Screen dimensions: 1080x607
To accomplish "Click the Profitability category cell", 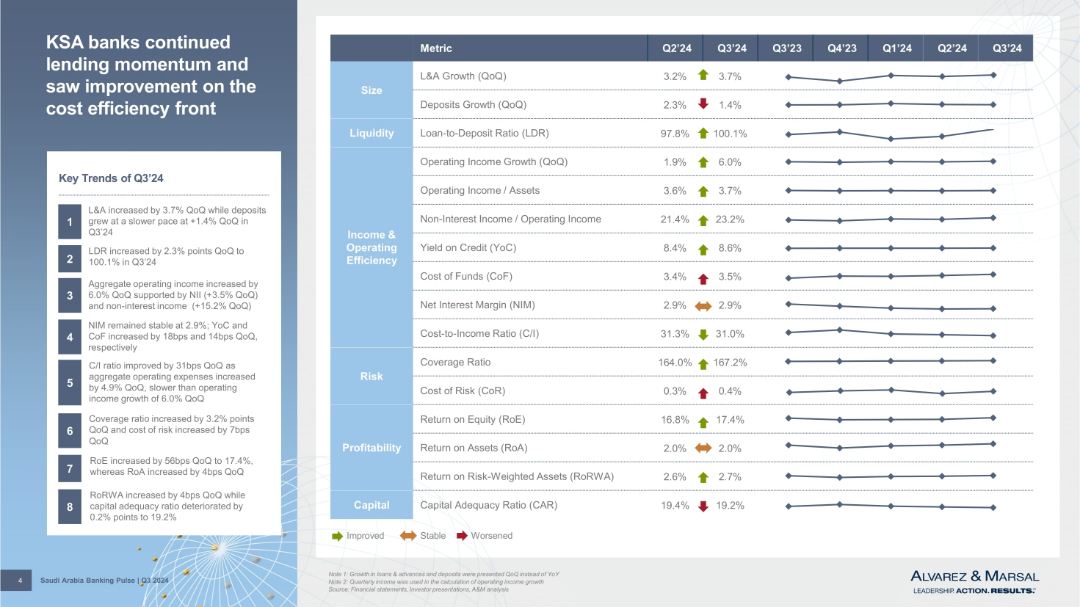I will [x=371, y=448].
